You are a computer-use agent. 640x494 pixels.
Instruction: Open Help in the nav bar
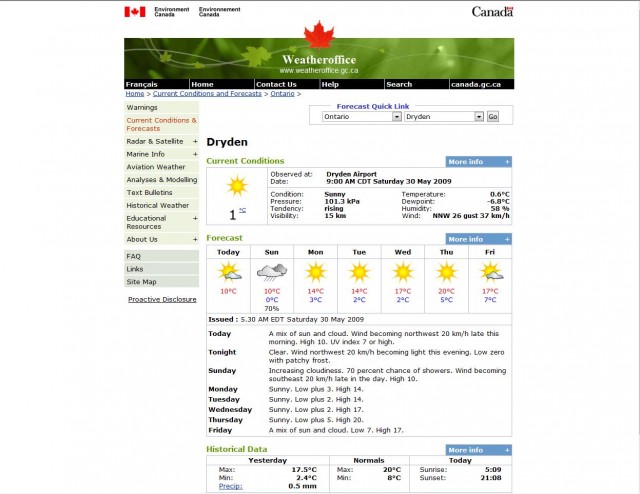(x=330, y=85)
